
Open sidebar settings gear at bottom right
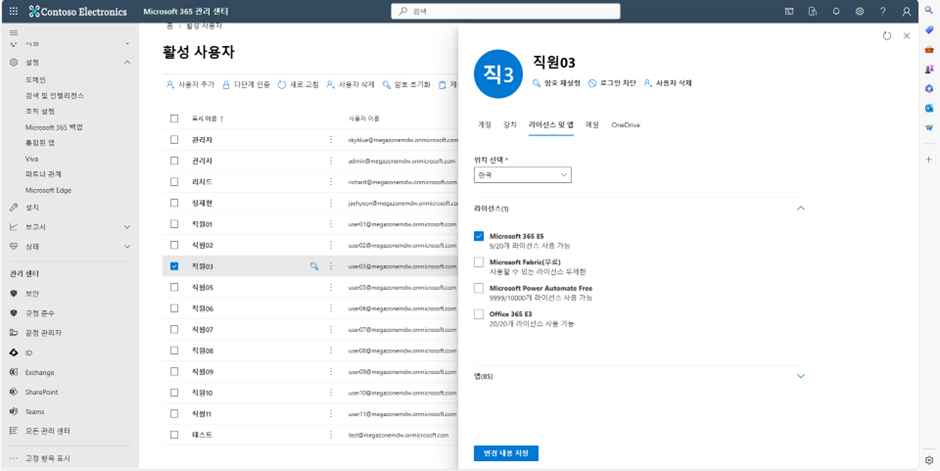(929, 460)
